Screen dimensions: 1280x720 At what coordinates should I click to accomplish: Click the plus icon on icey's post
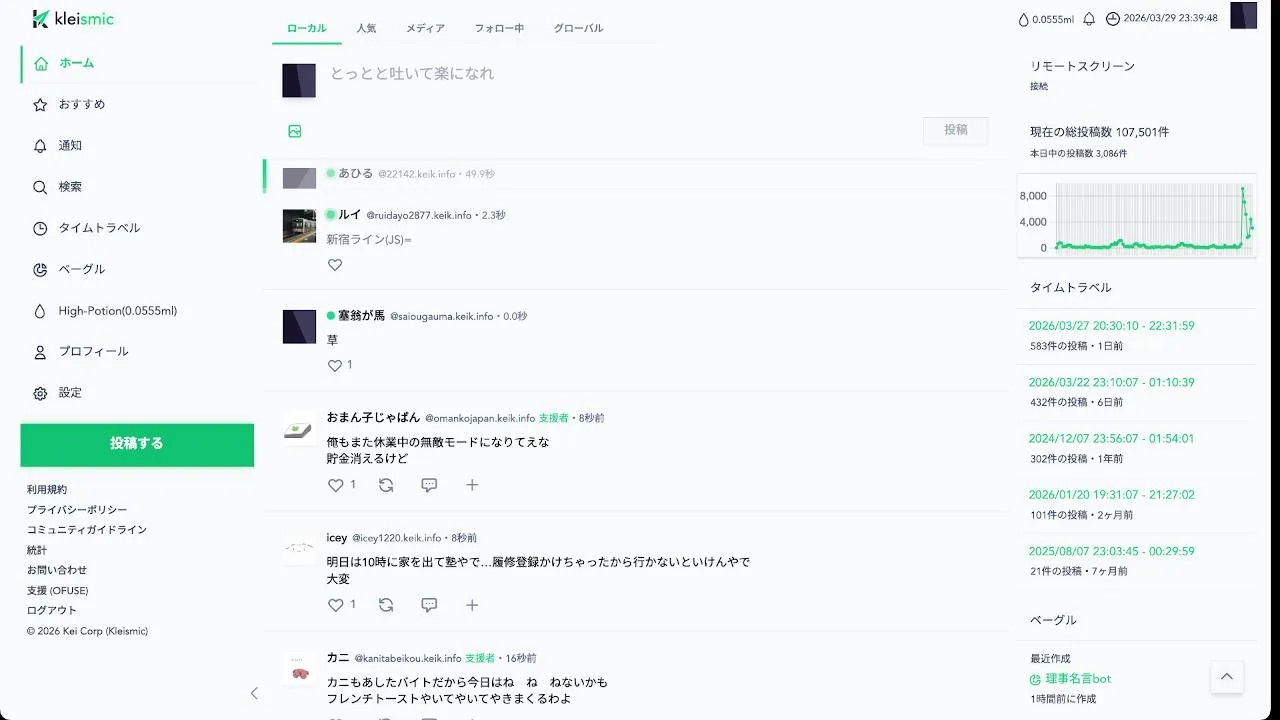(x=472, y=605)
